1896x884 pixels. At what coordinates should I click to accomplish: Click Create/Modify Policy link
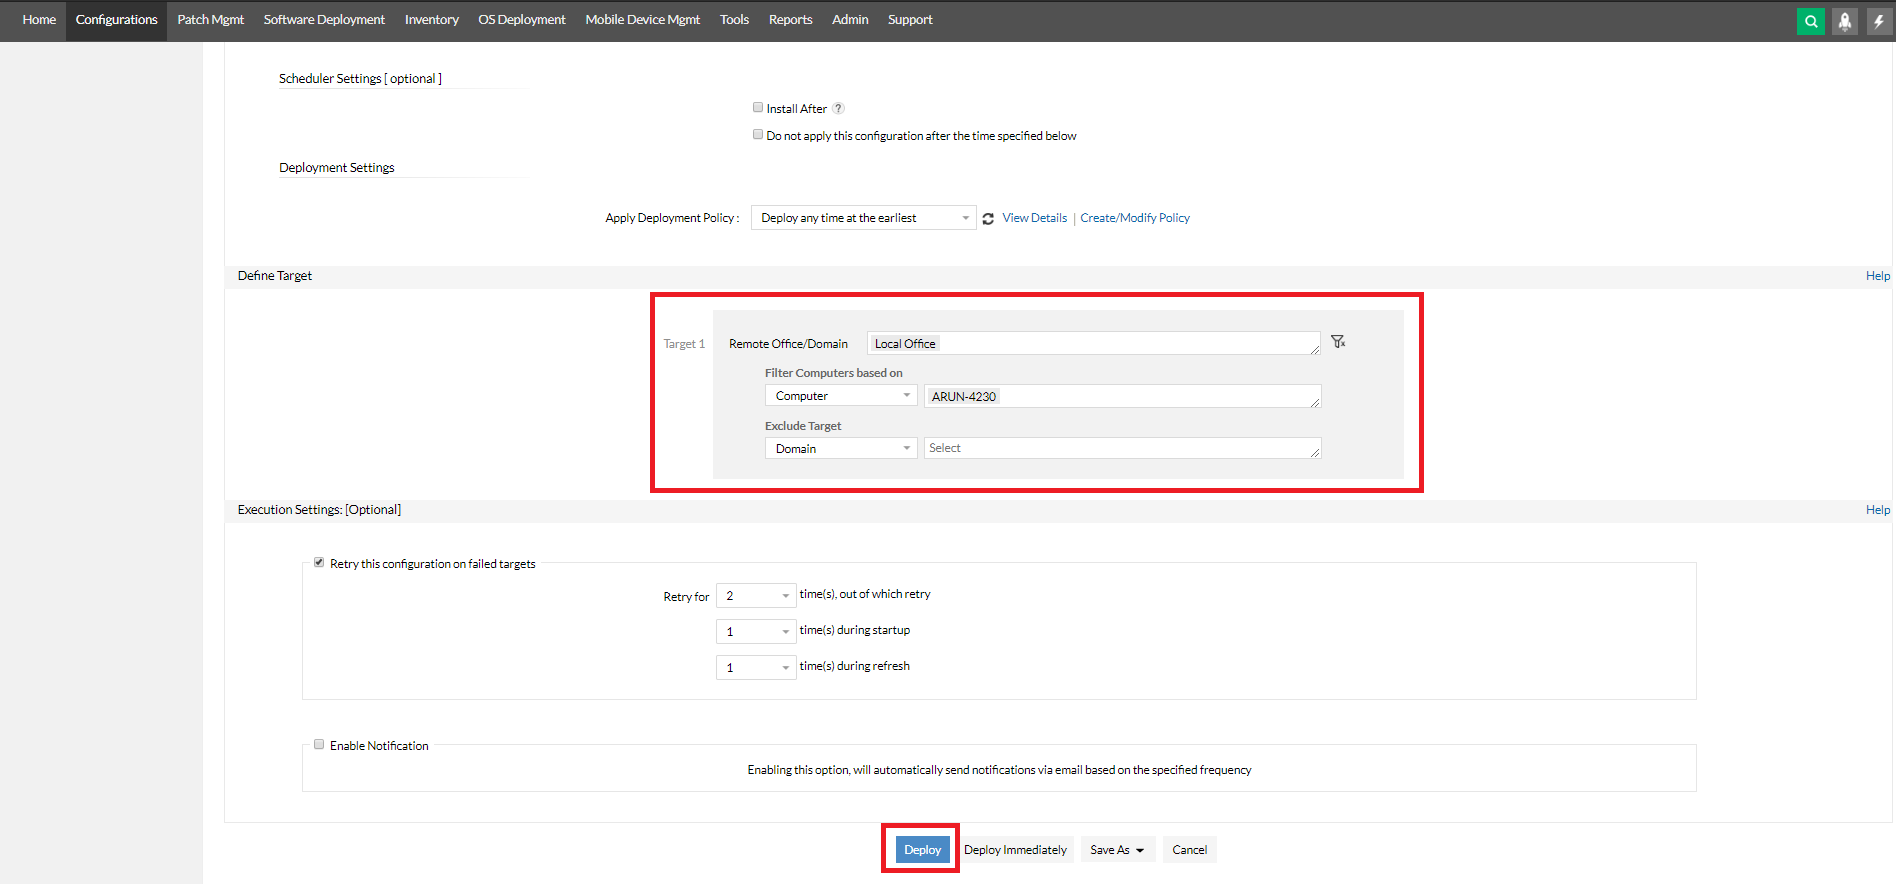tap(1135, 218)
